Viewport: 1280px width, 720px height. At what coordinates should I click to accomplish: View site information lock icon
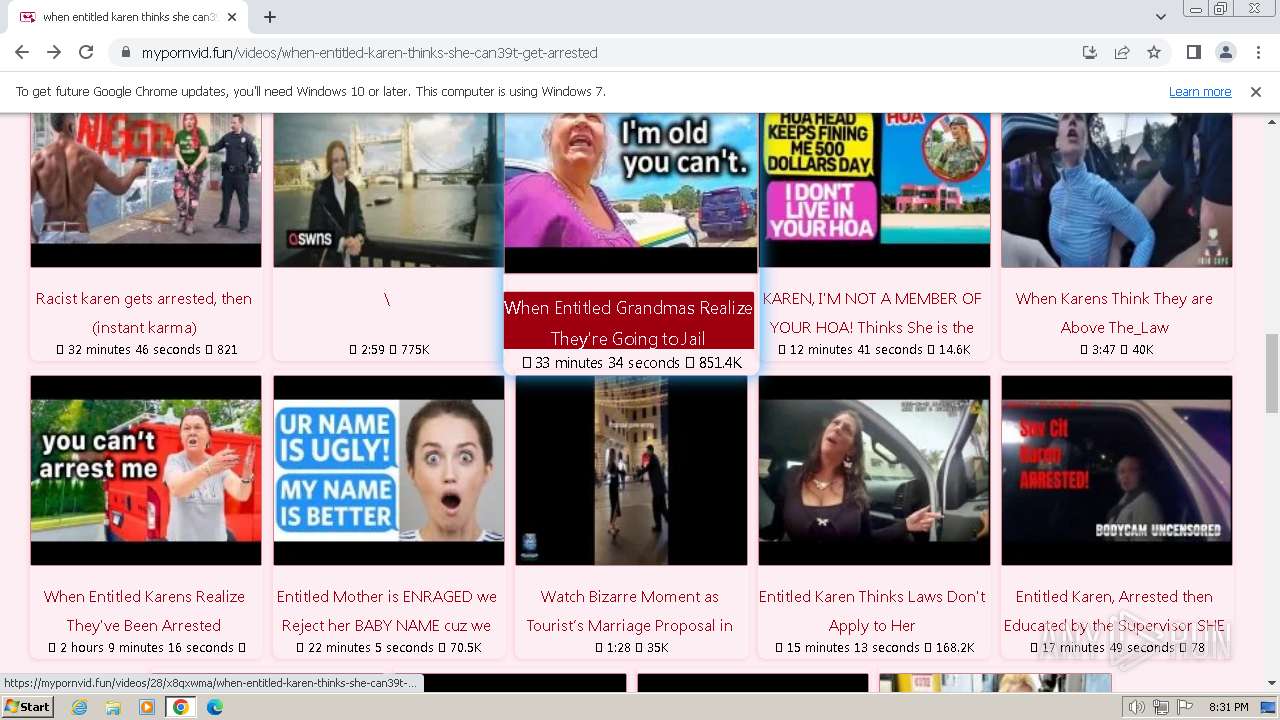(x=126, y=53)
